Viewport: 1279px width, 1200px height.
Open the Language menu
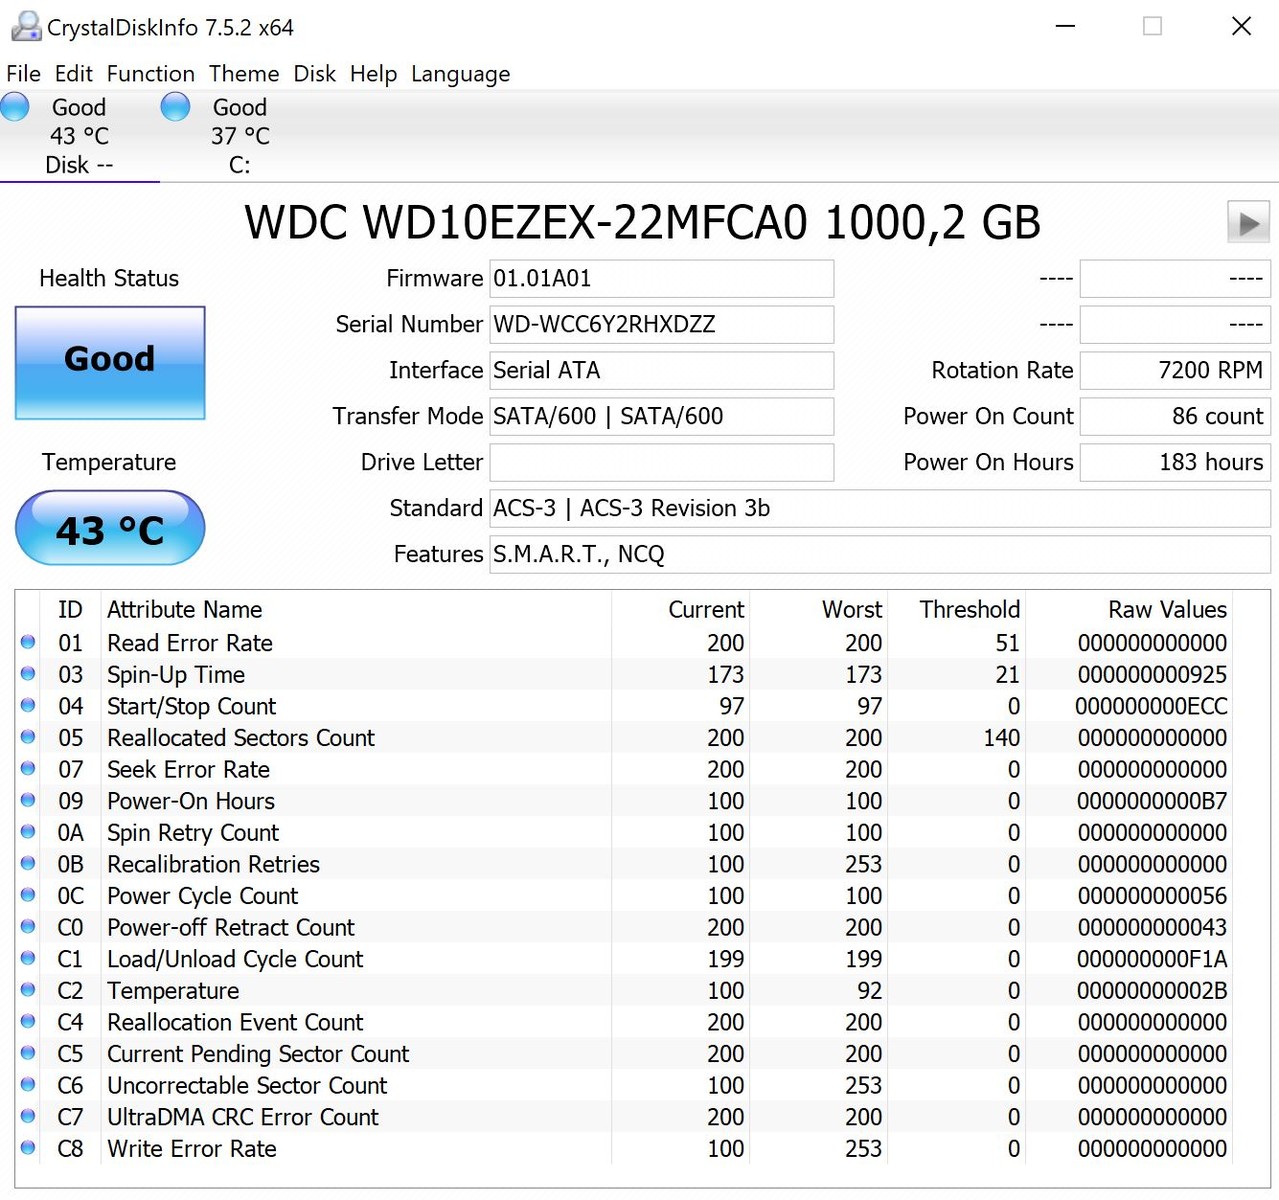coord(460,74)
